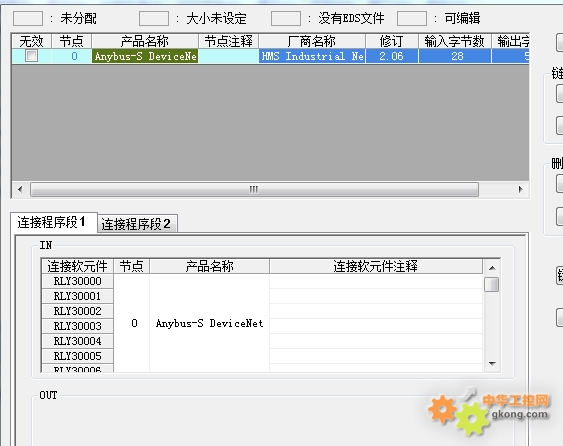
Task: Click the 修订 column header
Action: (x=392, y=41)
